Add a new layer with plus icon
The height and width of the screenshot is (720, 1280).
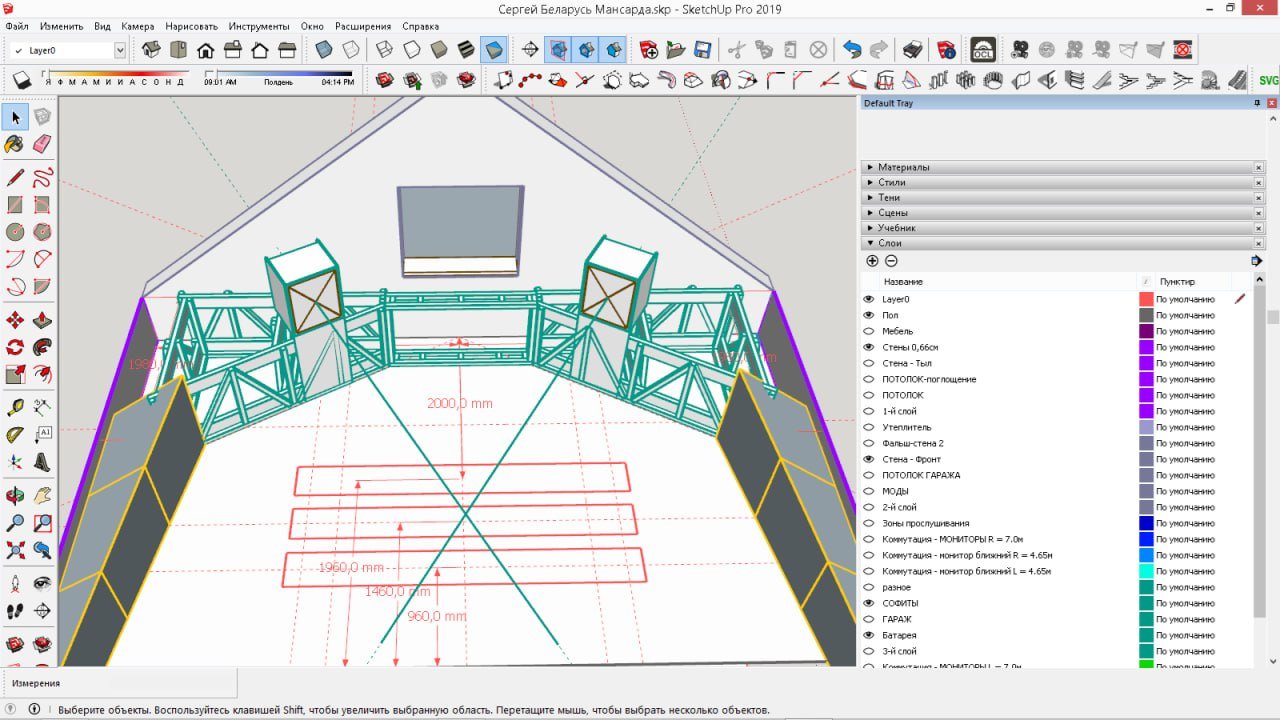872,261
